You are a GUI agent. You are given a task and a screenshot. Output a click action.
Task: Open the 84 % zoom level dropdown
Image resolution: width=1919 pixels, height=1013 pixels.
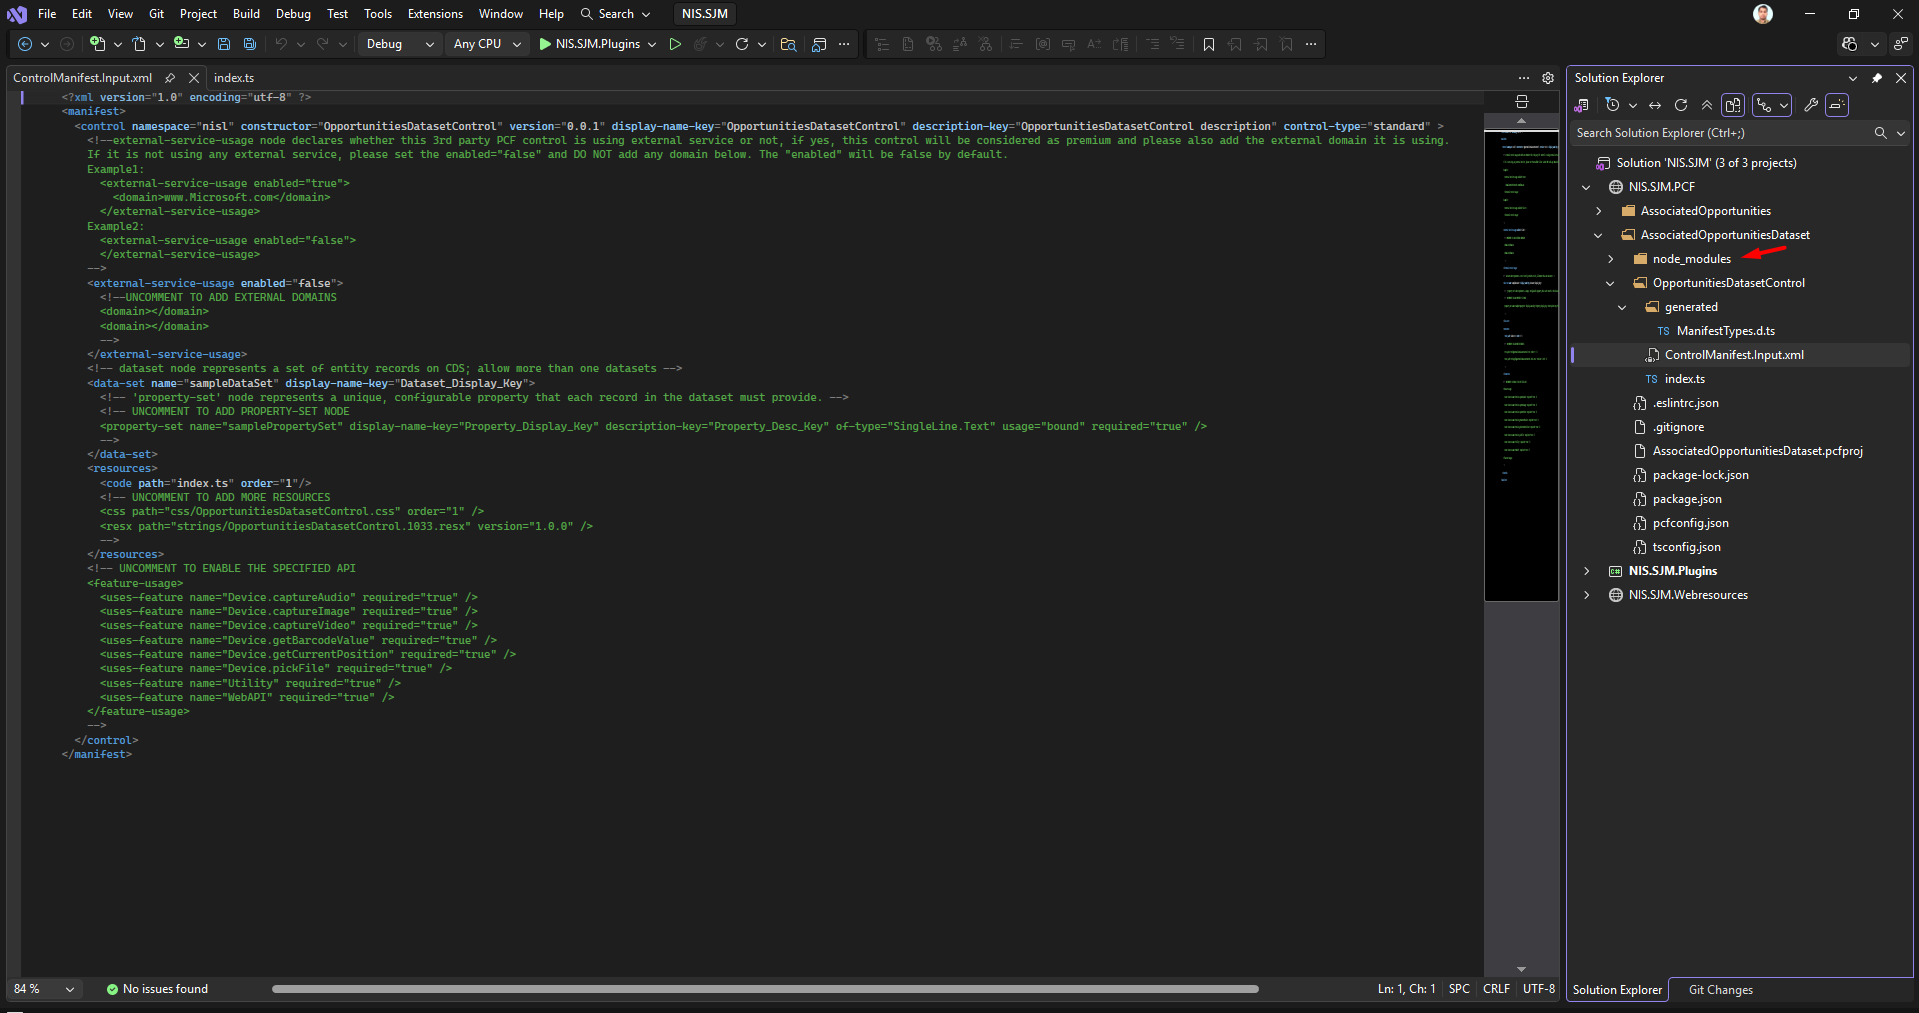pos(44,989)
